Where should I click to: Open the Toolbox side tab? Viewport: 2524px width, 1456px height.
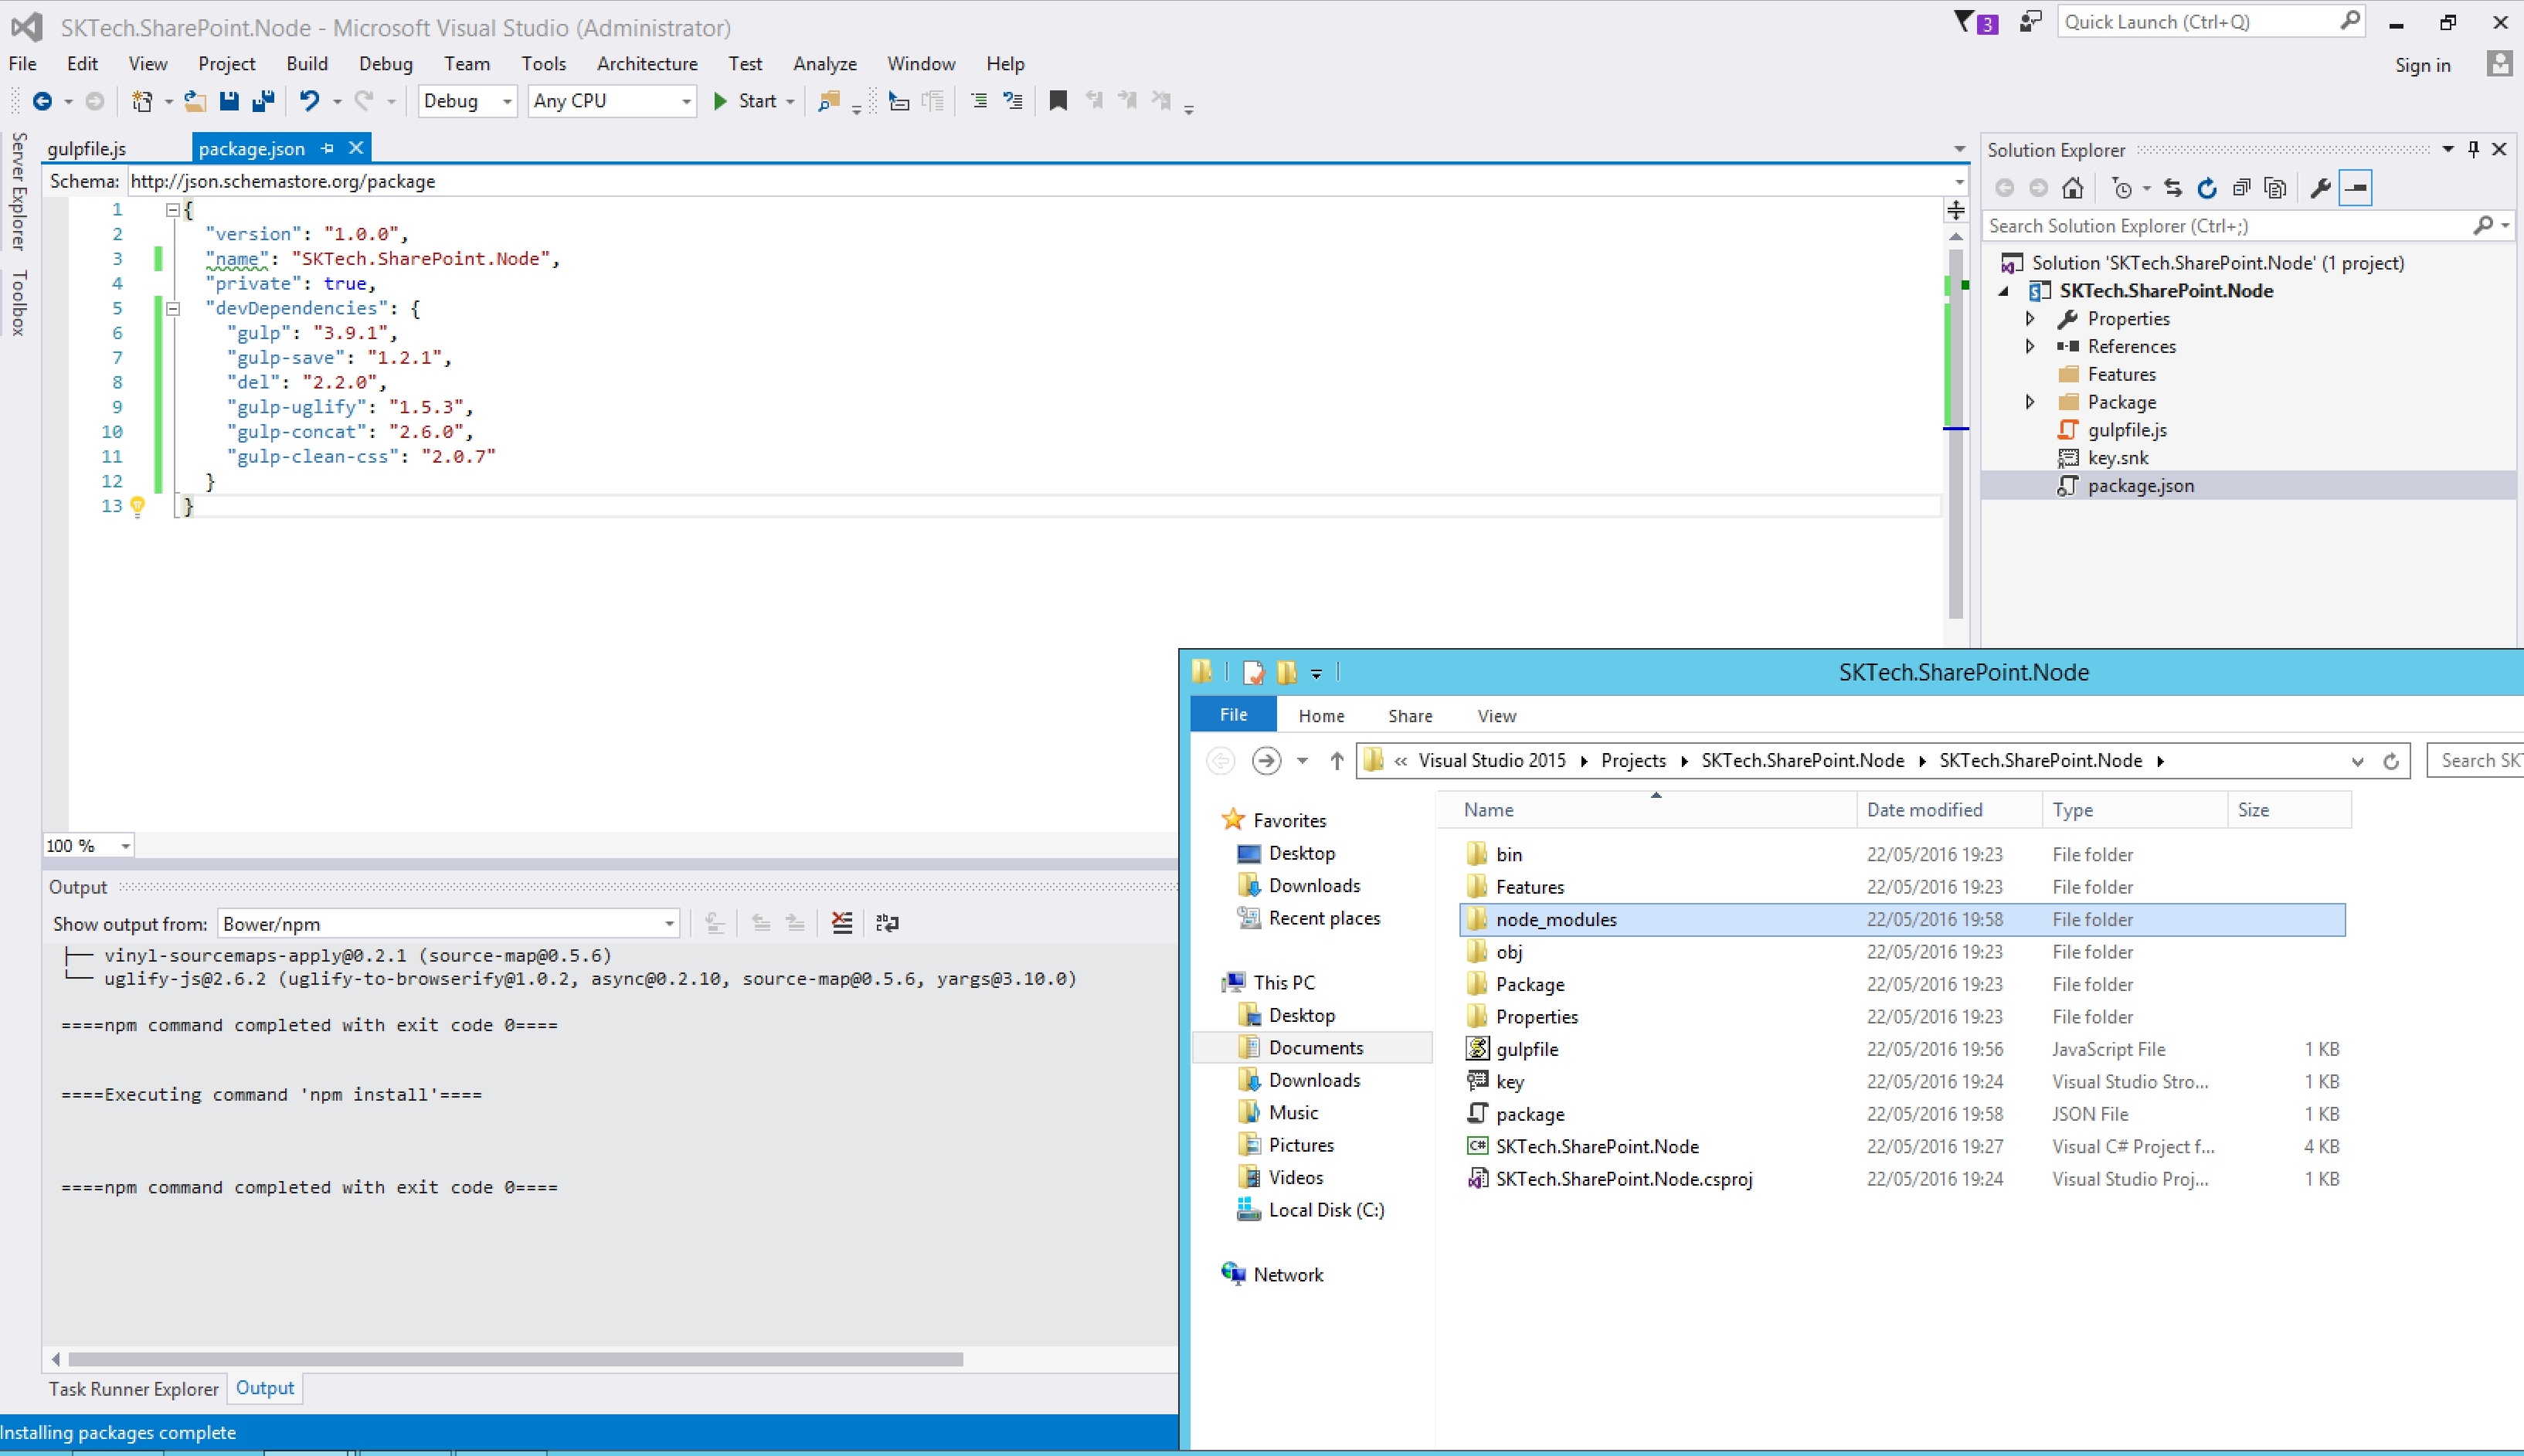coord(18,302)
